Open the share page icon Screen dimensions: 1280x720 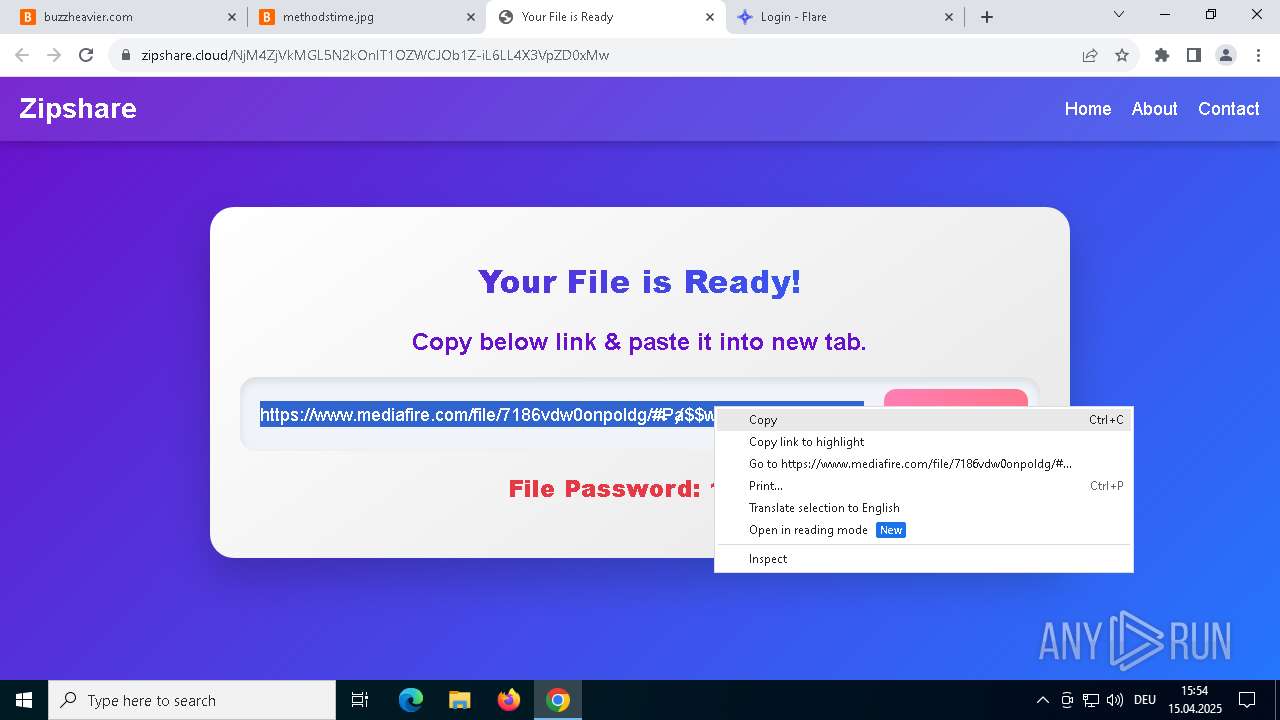tap(1090, 55)
